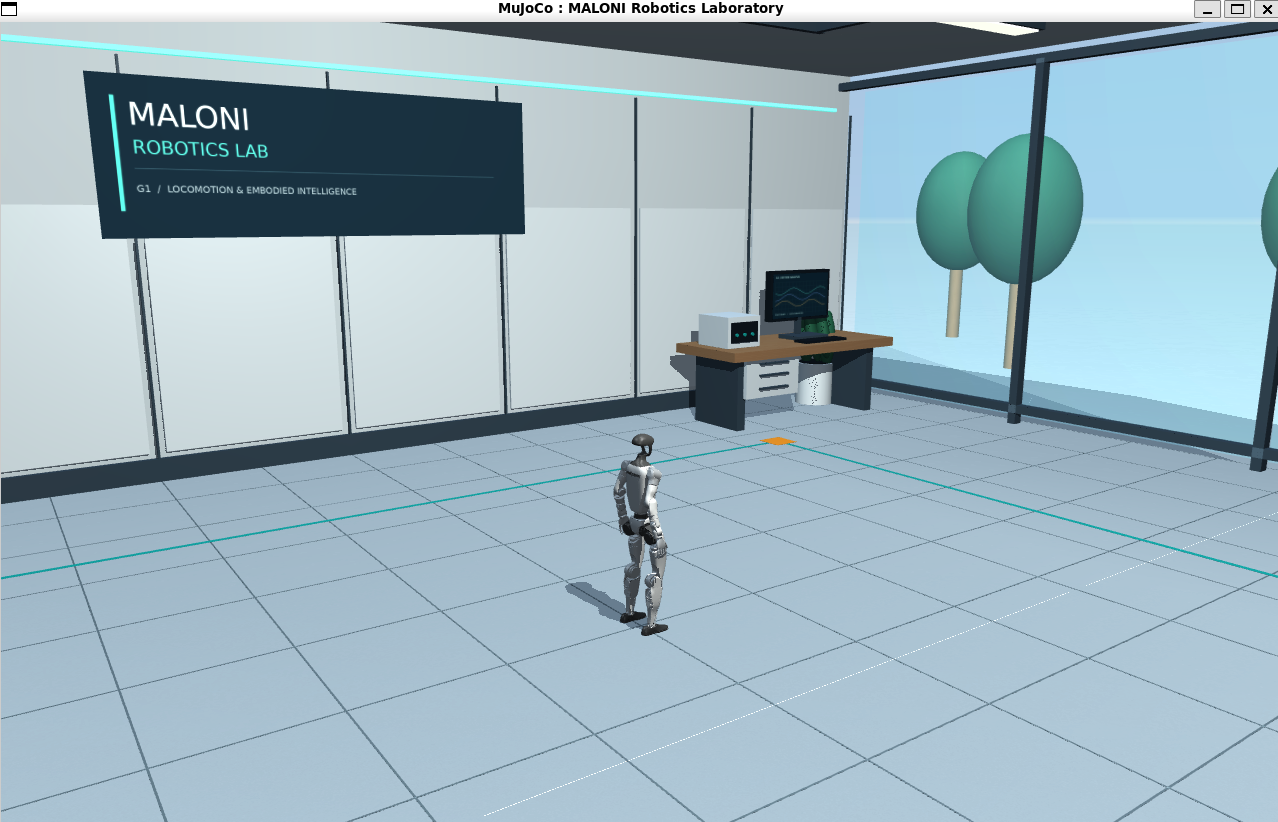The image size is (1278, 822).
Task: Open the window menu icon in title bar
Action: (x=9, y=8)
